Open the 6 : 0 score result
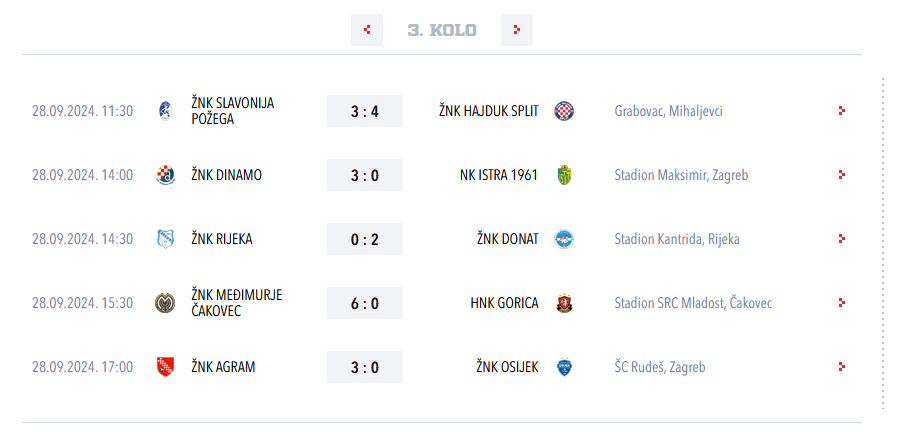Image resolution: width=899 pixels, height=432 pixels. [x=365, y=303]
